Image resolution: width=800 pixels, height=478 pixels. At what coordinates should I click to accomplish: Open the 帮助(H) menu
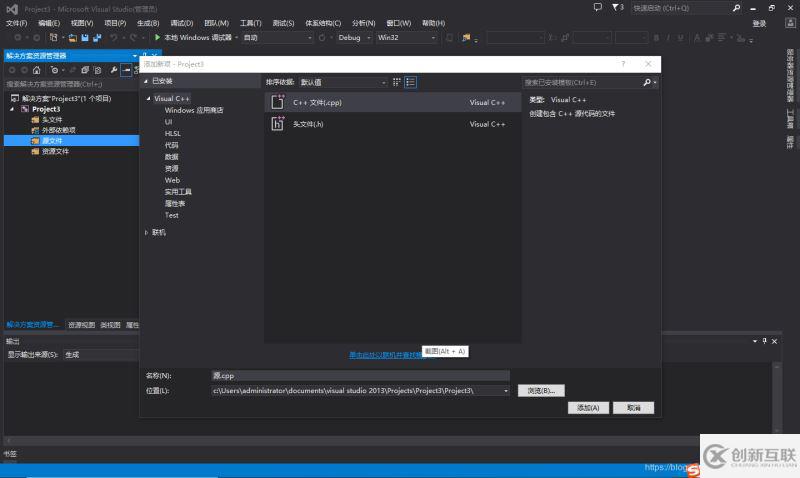[433, 23]
